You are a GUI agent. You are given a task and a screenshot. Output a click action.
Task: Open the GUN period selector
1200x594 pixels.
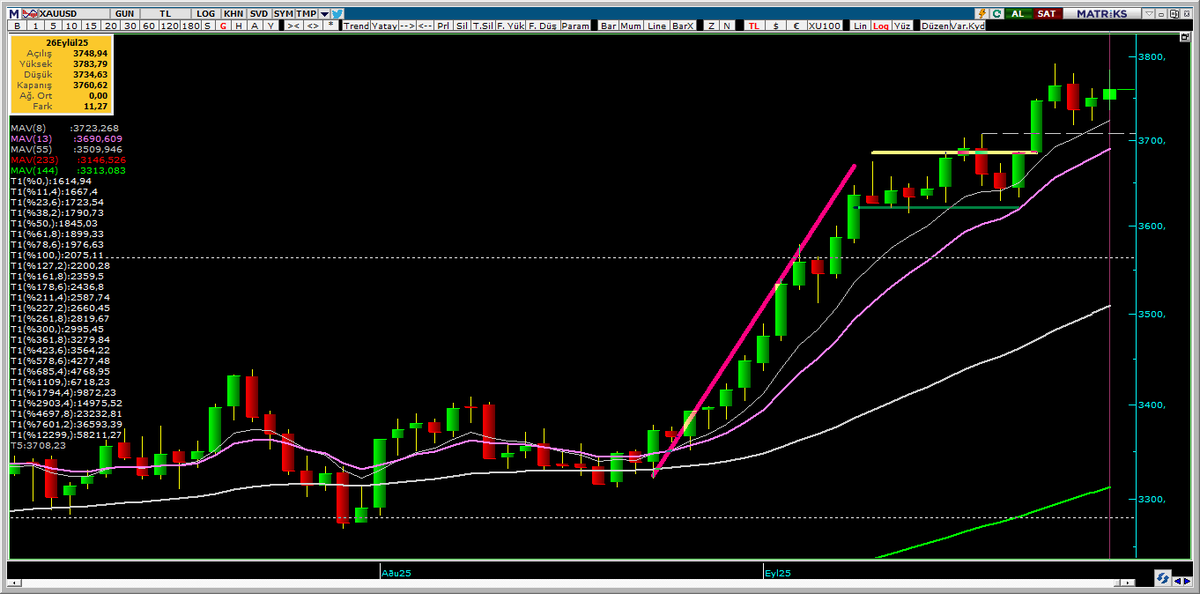[124, 14]
